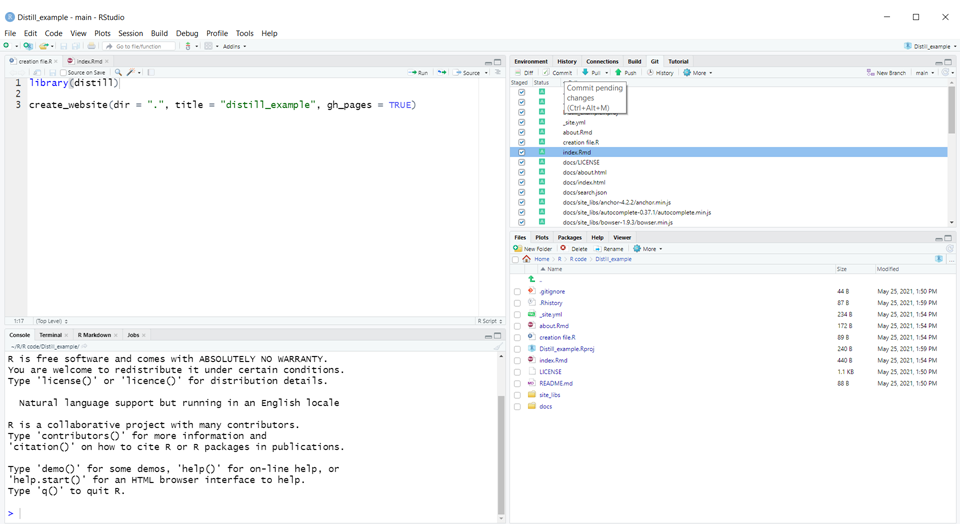Image resolution: width=960 pixels, height=524 pixels.
Task: Close the creation file.R tab
Action: pyautogui.click(x=56, y=61)
